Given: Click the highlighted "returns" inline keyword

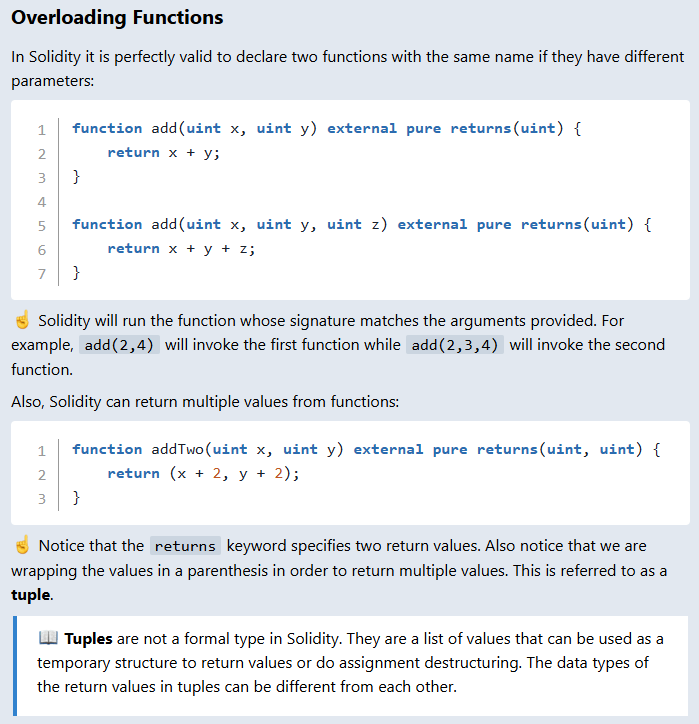Looking at the screenshot, I should pyautogui.click(x=185, y=546).
